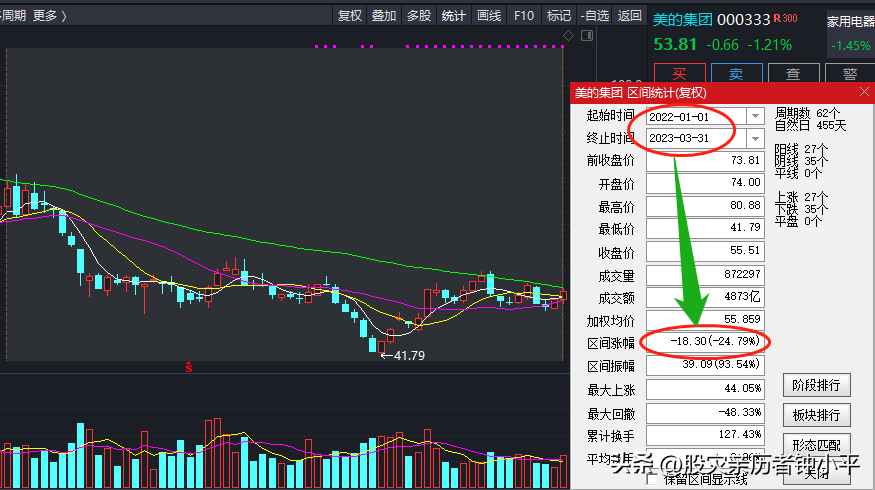875x490 pixels.
Task: Open F10 company info
Action: 523,16
